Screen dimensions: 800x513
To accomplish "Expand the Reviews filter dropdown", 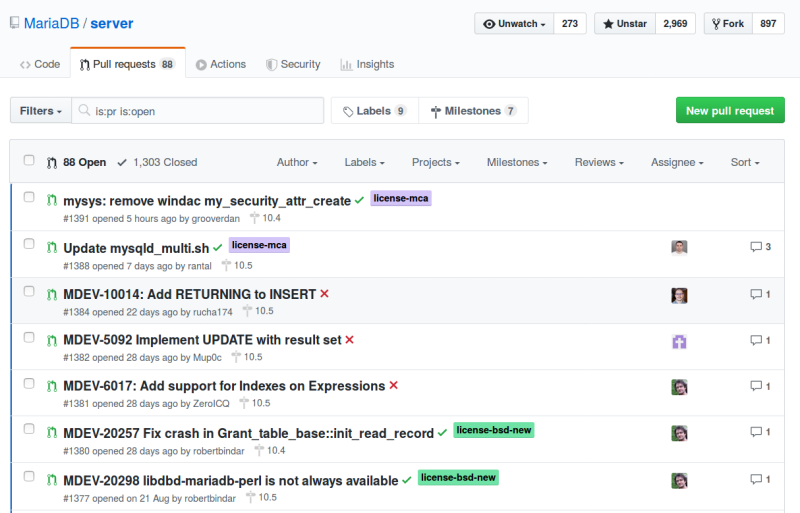I will pos(599,162).
